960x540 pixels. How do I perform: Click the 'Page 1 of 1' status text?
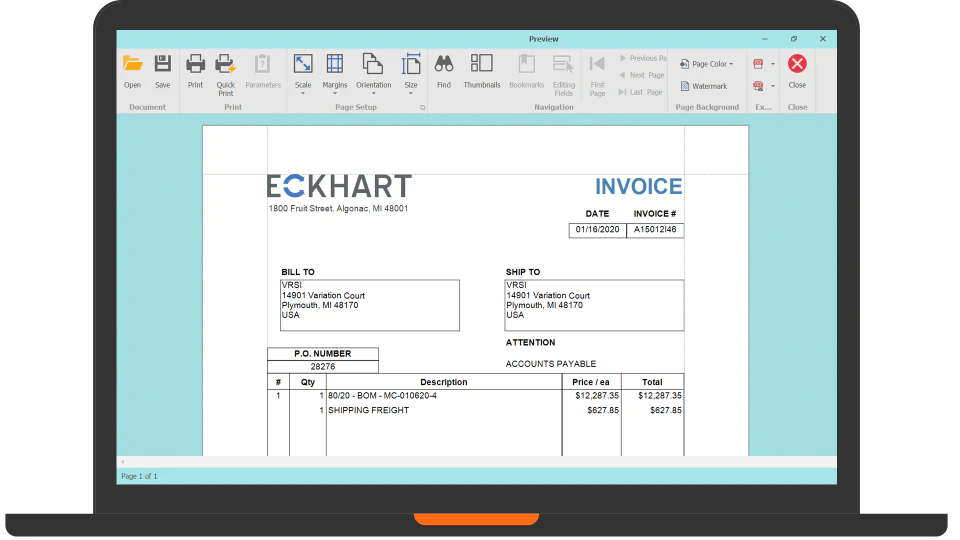[x=139, y=476]
